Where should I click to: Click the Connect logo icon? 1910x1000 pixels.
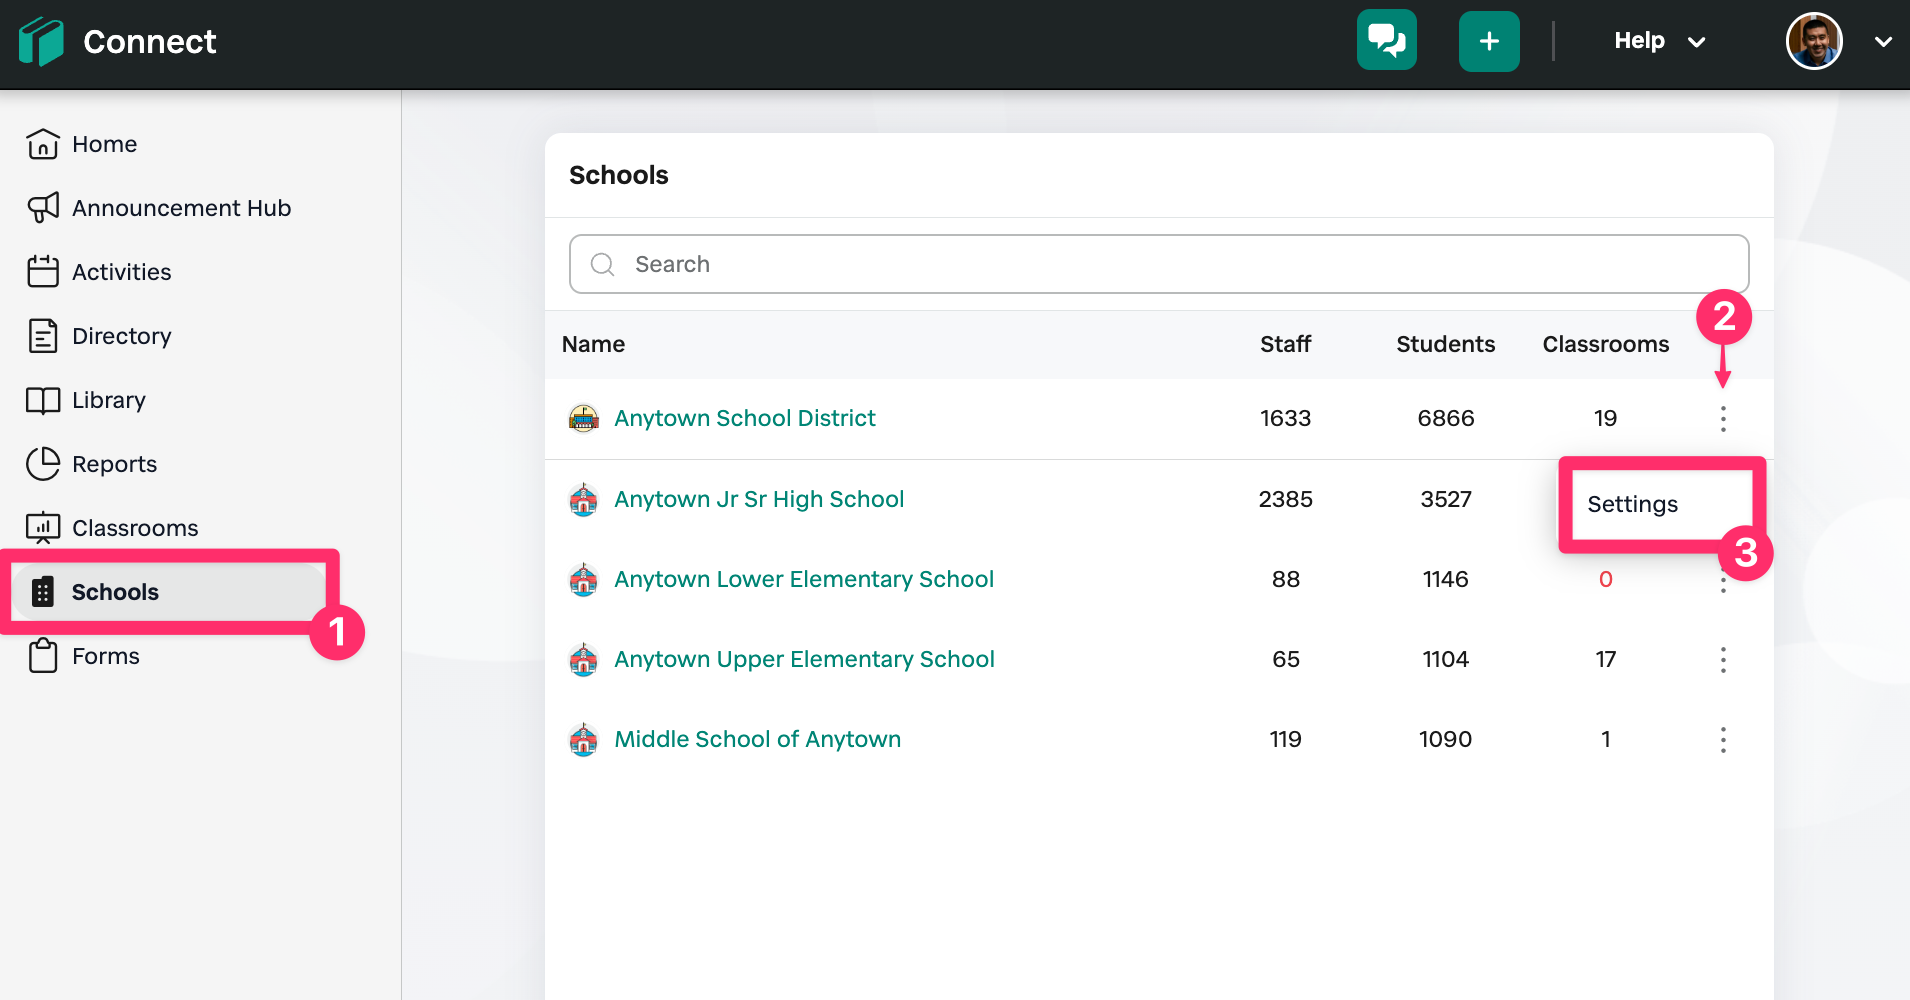click(41, 42)
